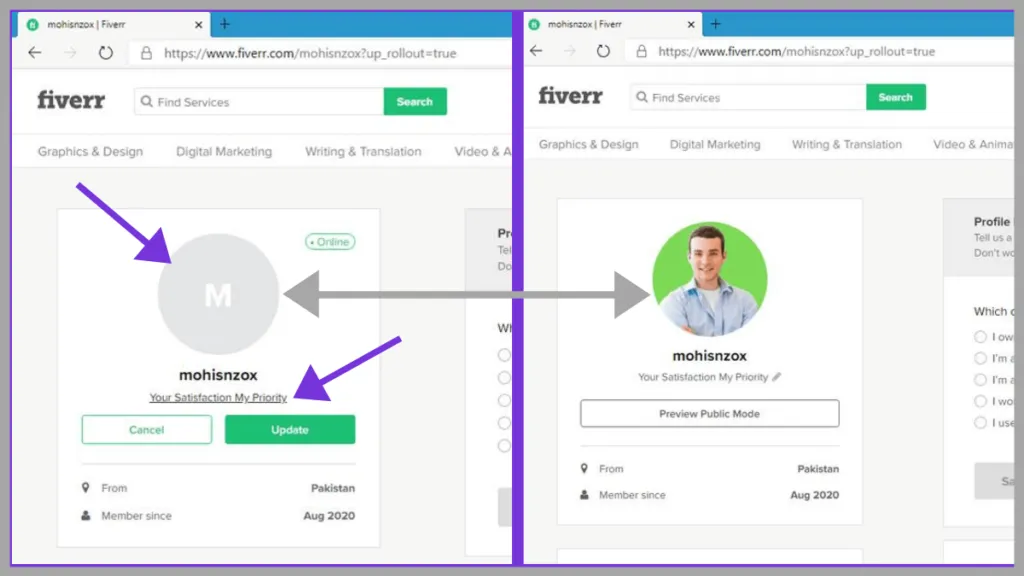
Task: Click padlock icon in left address bar
Action: (x=146, y=53)
